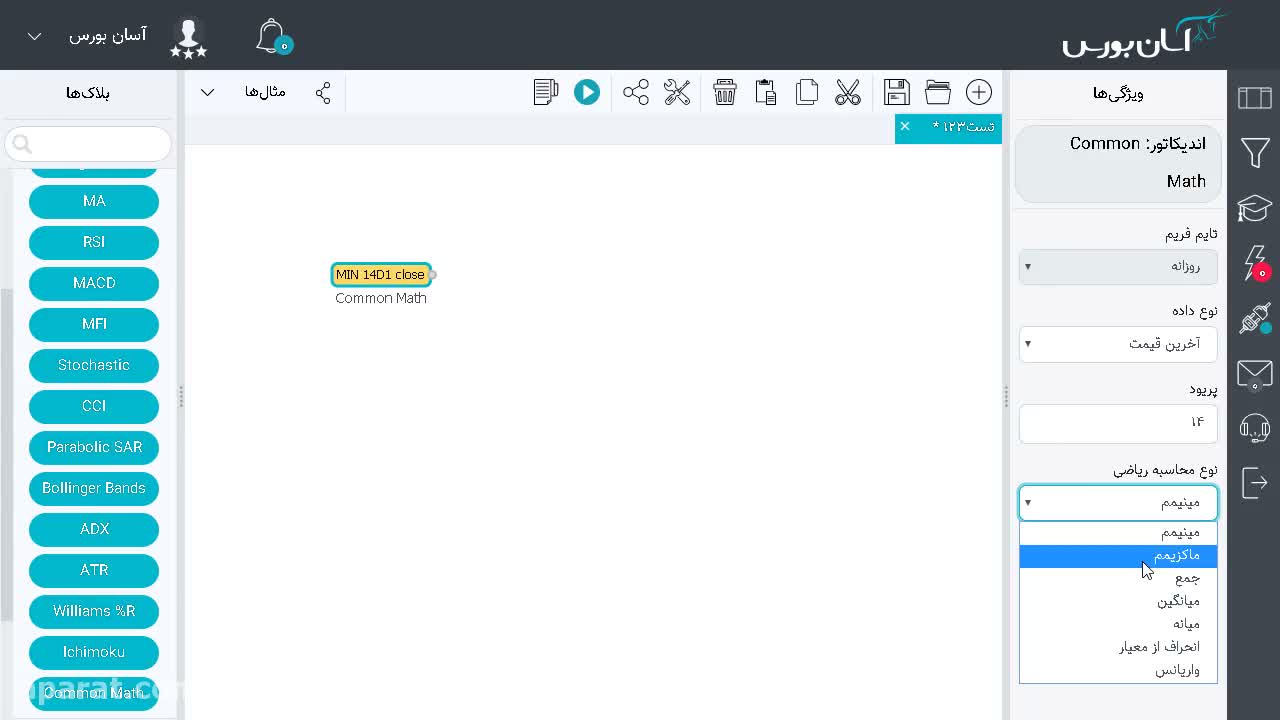This screenshot has height=720, width=1280.
Task: Click the filter funnel icon in right sidebar
Action: tap(1255, 153)
